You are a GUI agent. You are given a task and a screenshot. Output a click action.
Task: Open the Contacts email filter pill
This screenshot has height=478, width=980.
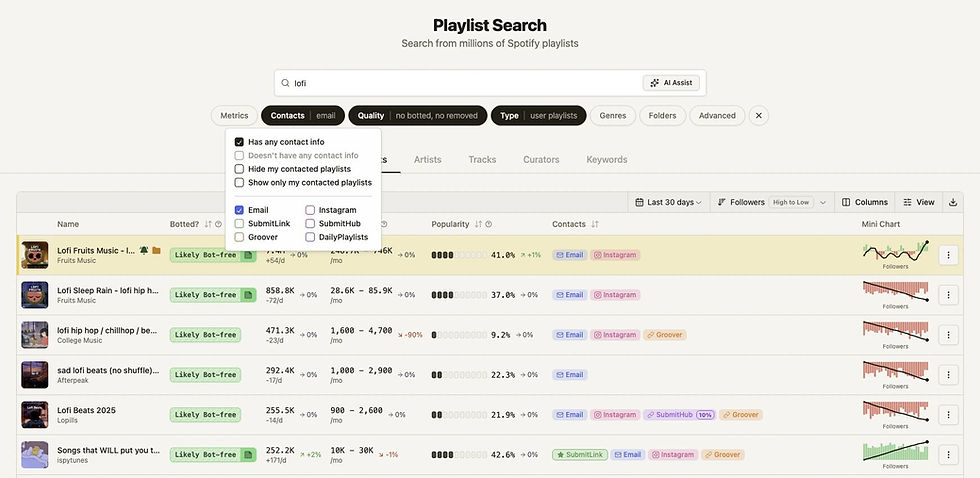[303, 116]
